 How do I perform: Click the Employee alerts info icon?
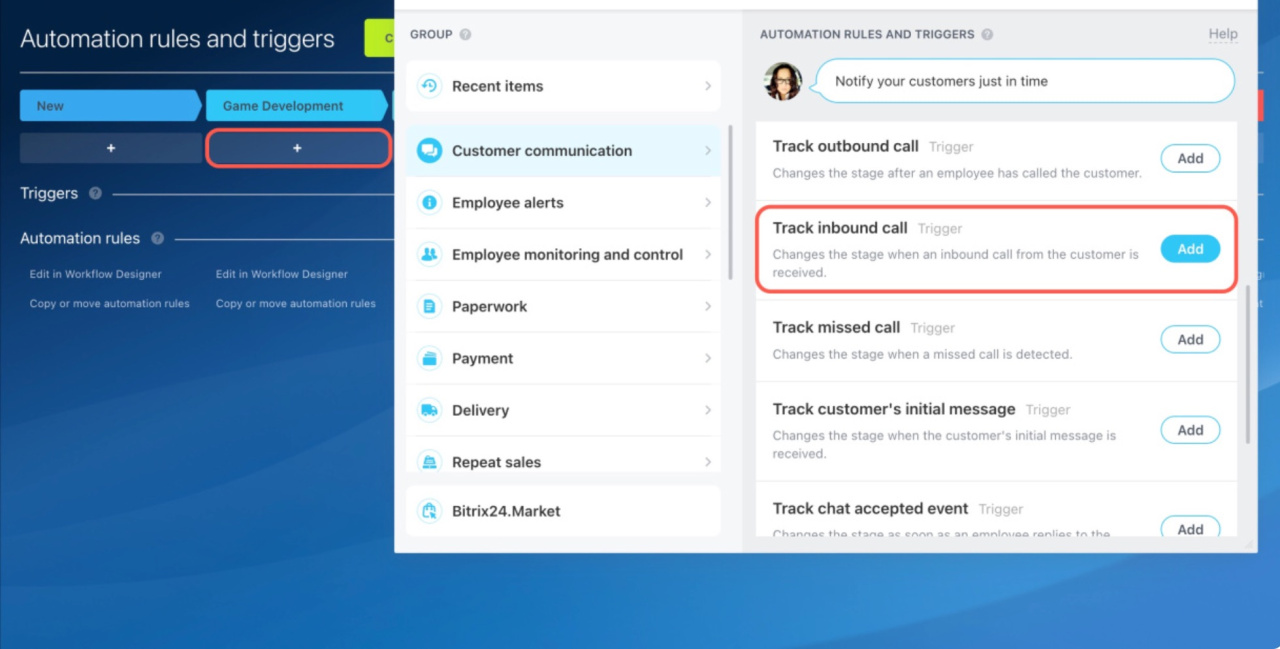(x=429, y=203)
